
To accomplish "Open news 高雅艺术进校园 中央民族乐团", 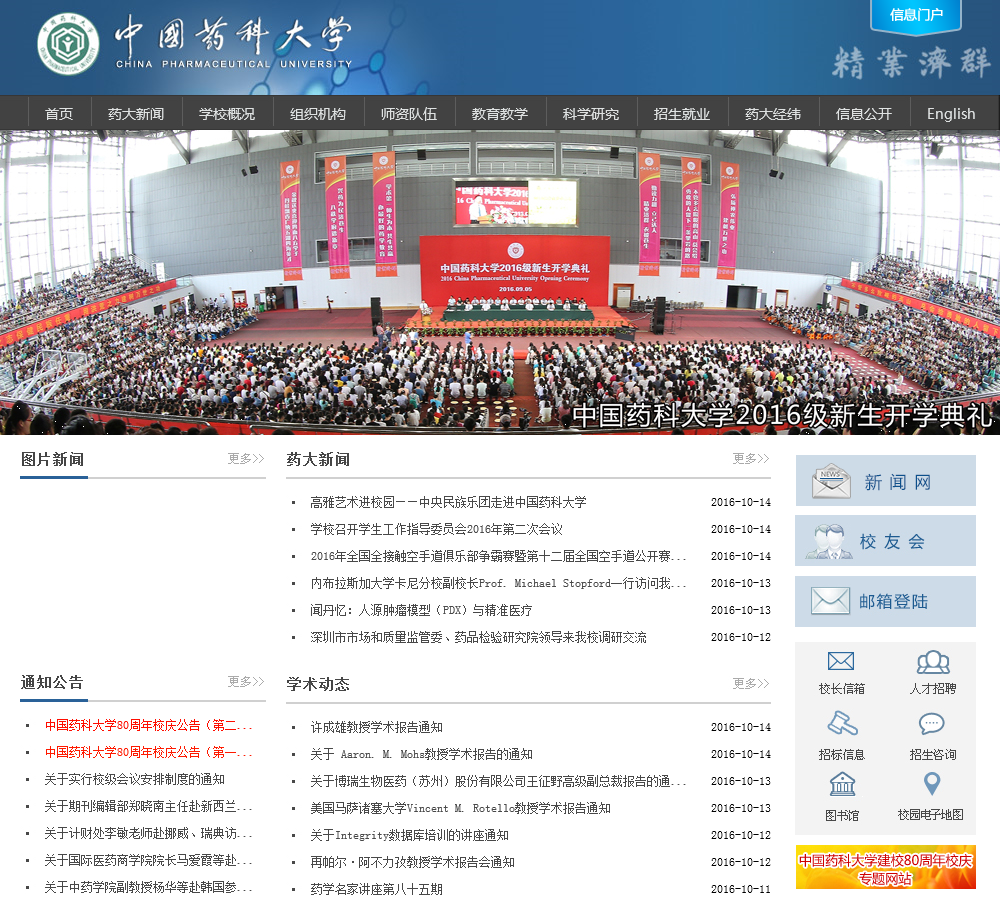I will coord(448,502).
